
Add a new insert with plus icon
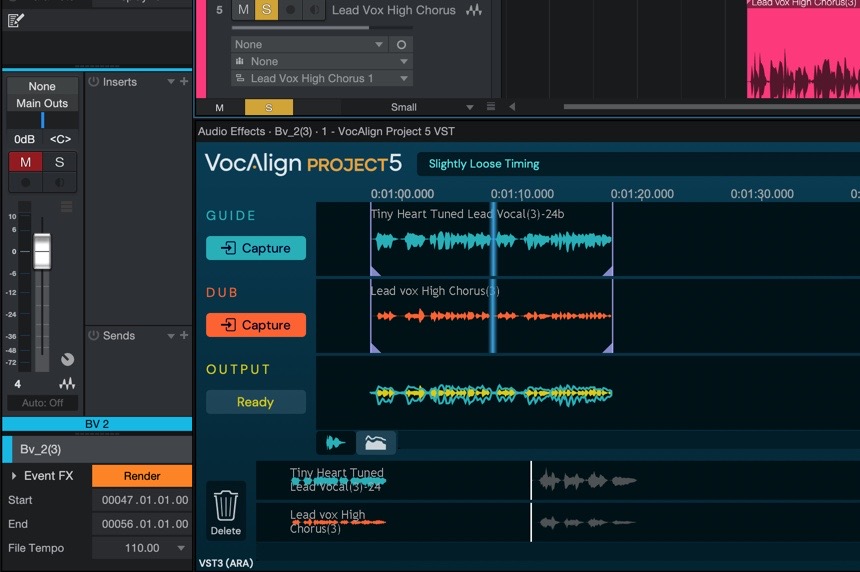pyautogui.click(x=184, y=82)
